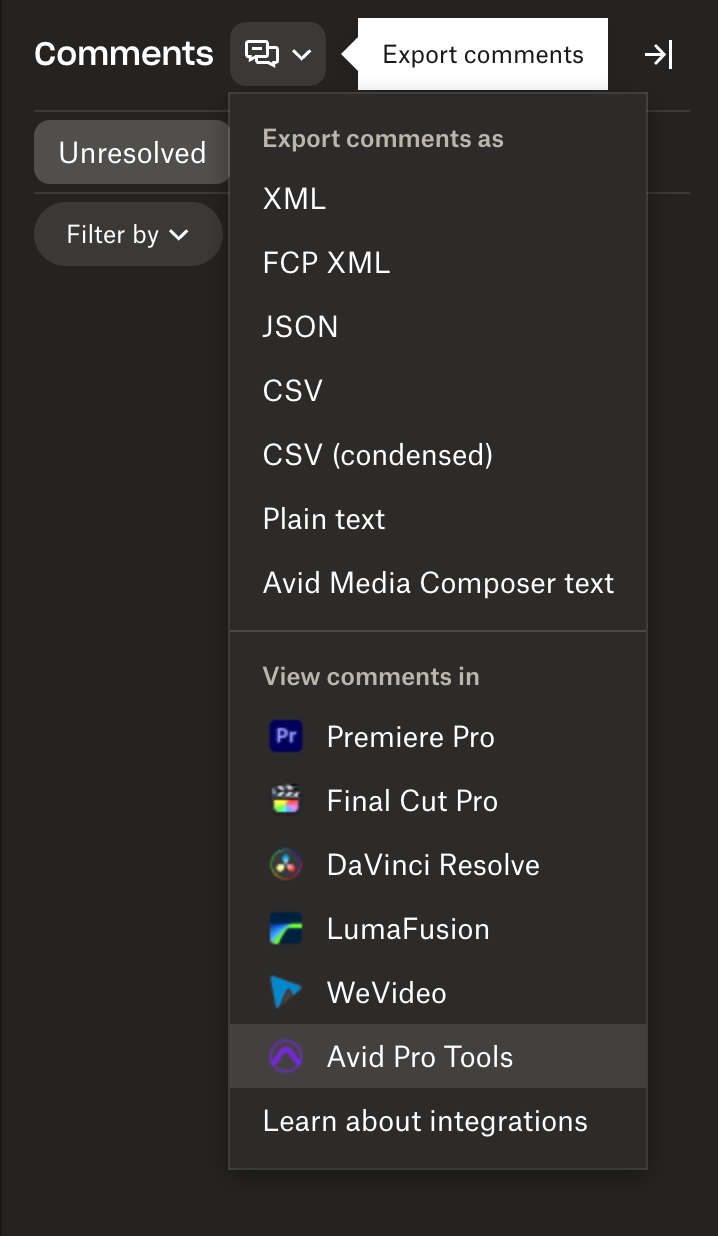Screen dimensions: 718x1236
Task: Open Learn about integrations link
Action: [x=425, y=1121]
